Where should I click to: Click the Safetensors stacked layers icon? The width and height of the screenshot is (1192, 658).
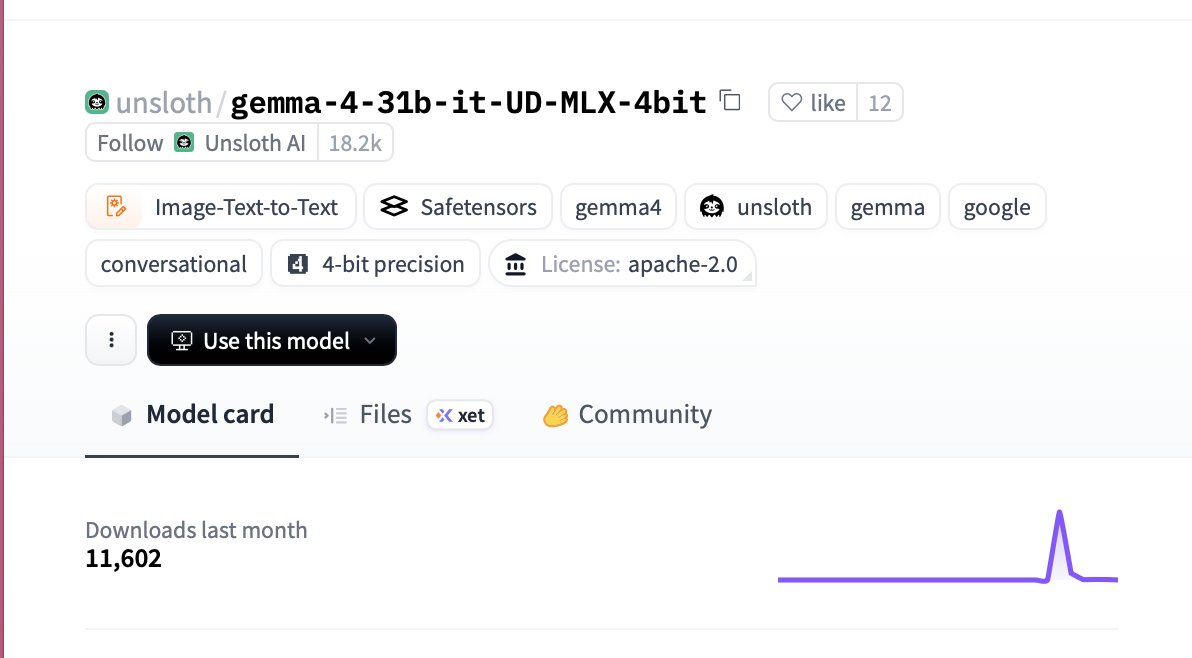[395, 207]
